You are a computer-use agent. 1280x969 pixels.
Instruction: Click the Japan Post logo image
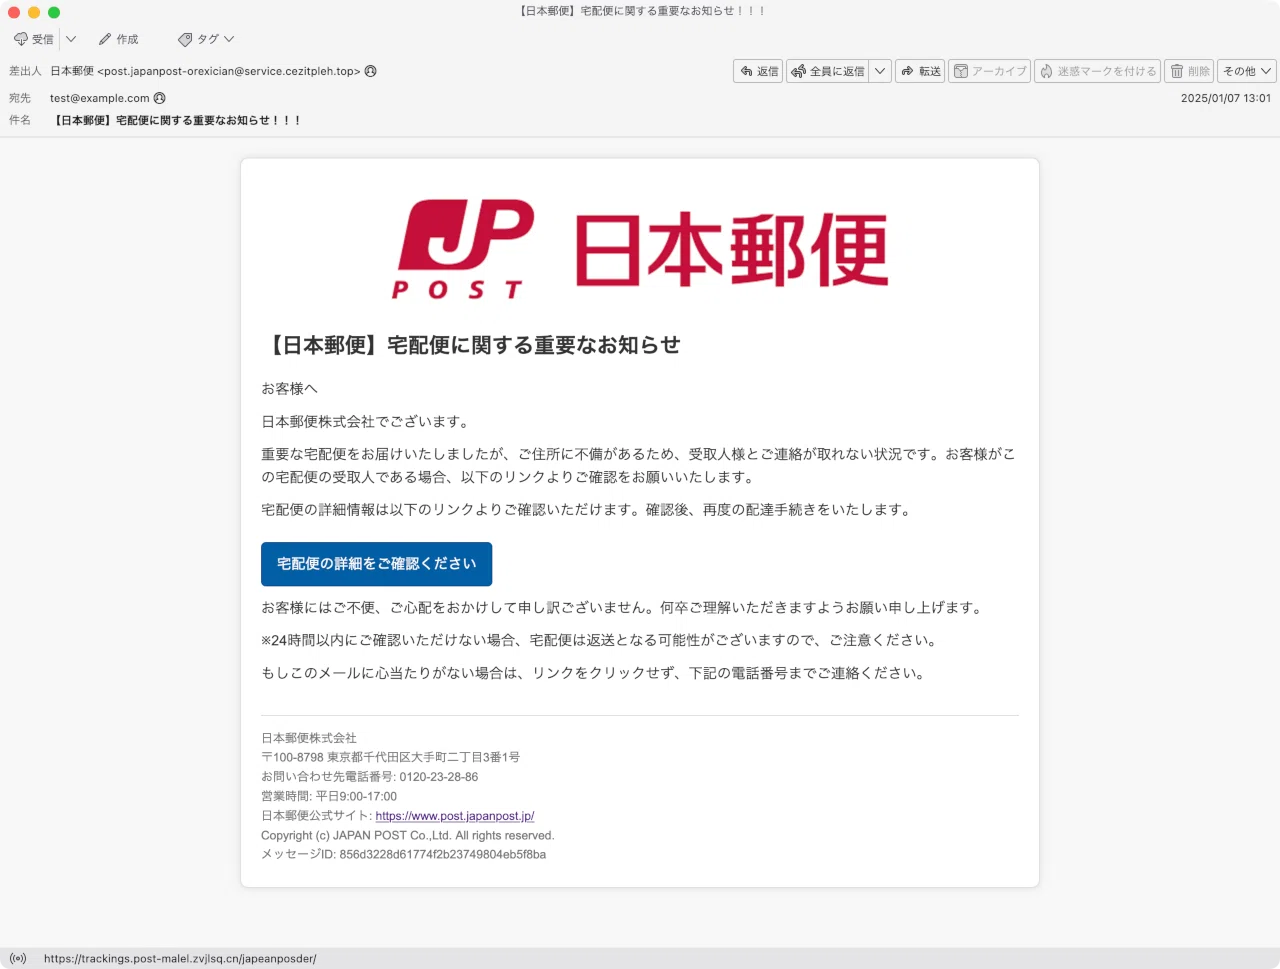pyautogui.click(x=640, y=249)
